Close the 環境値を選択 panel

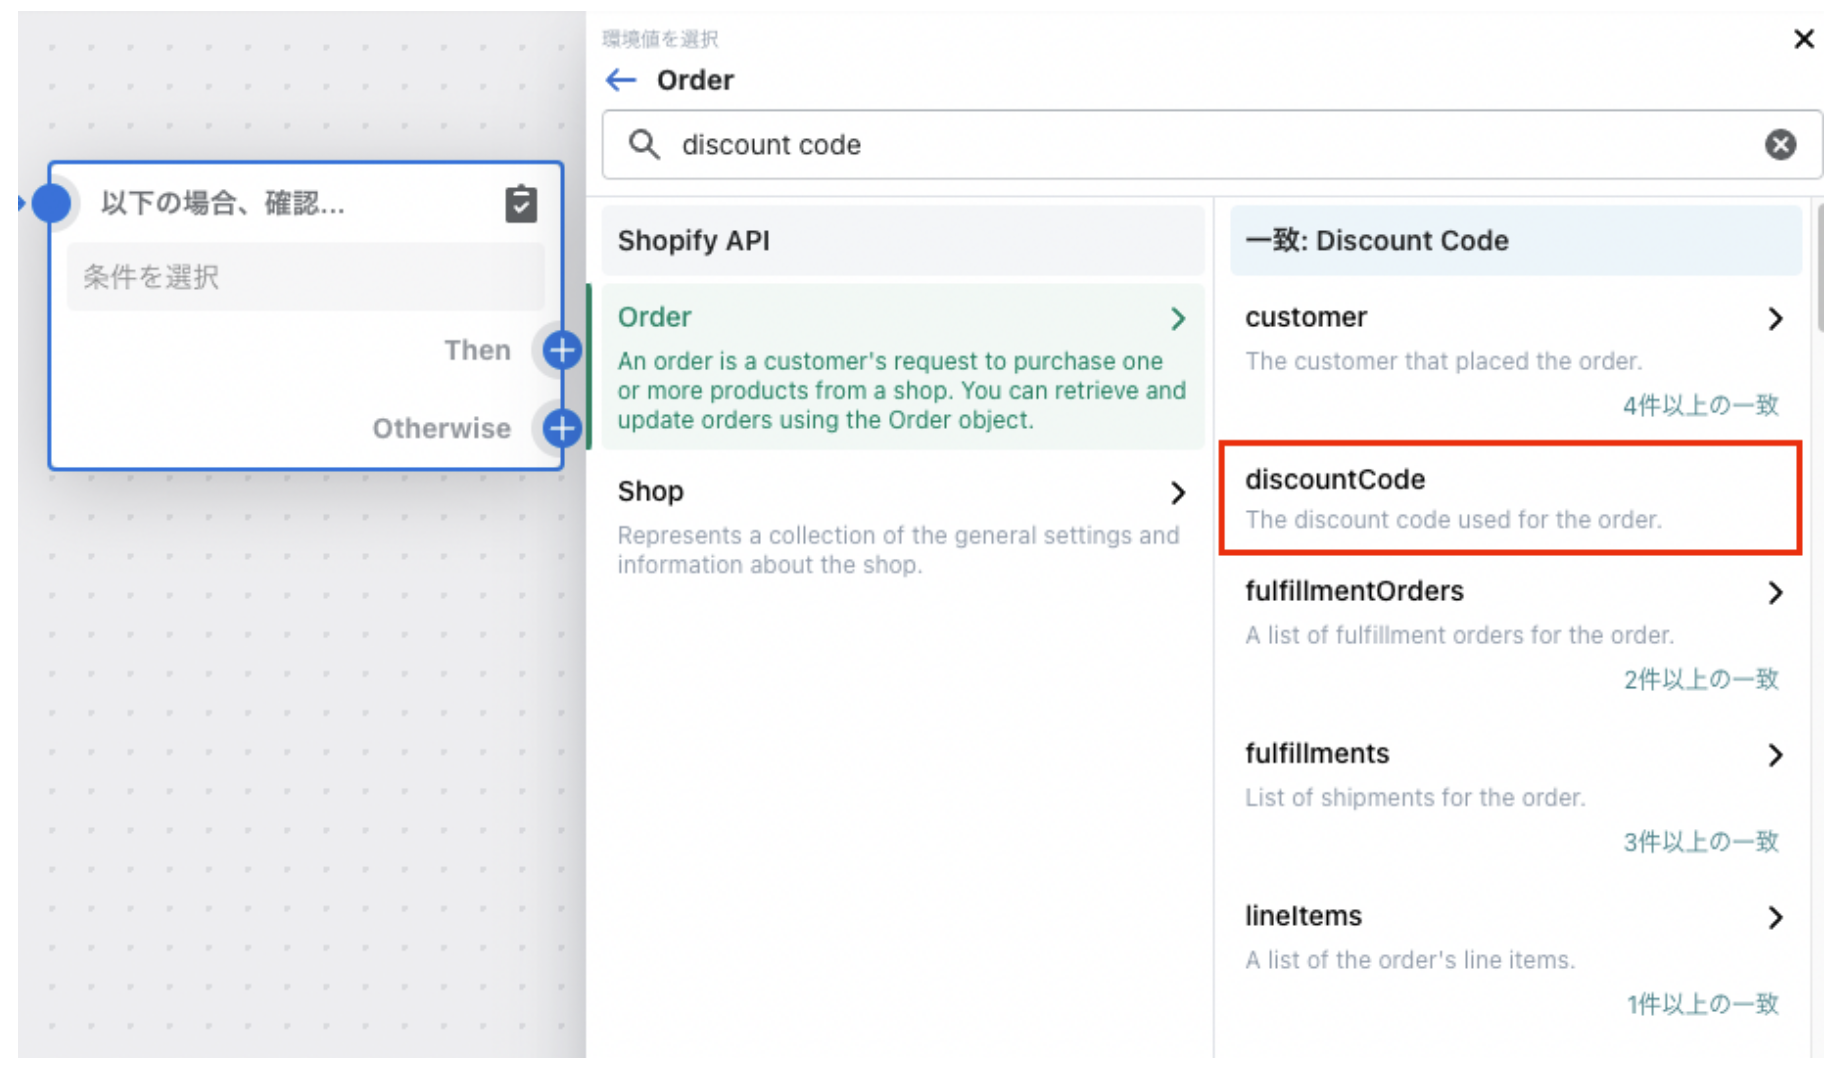[1804, 39]
